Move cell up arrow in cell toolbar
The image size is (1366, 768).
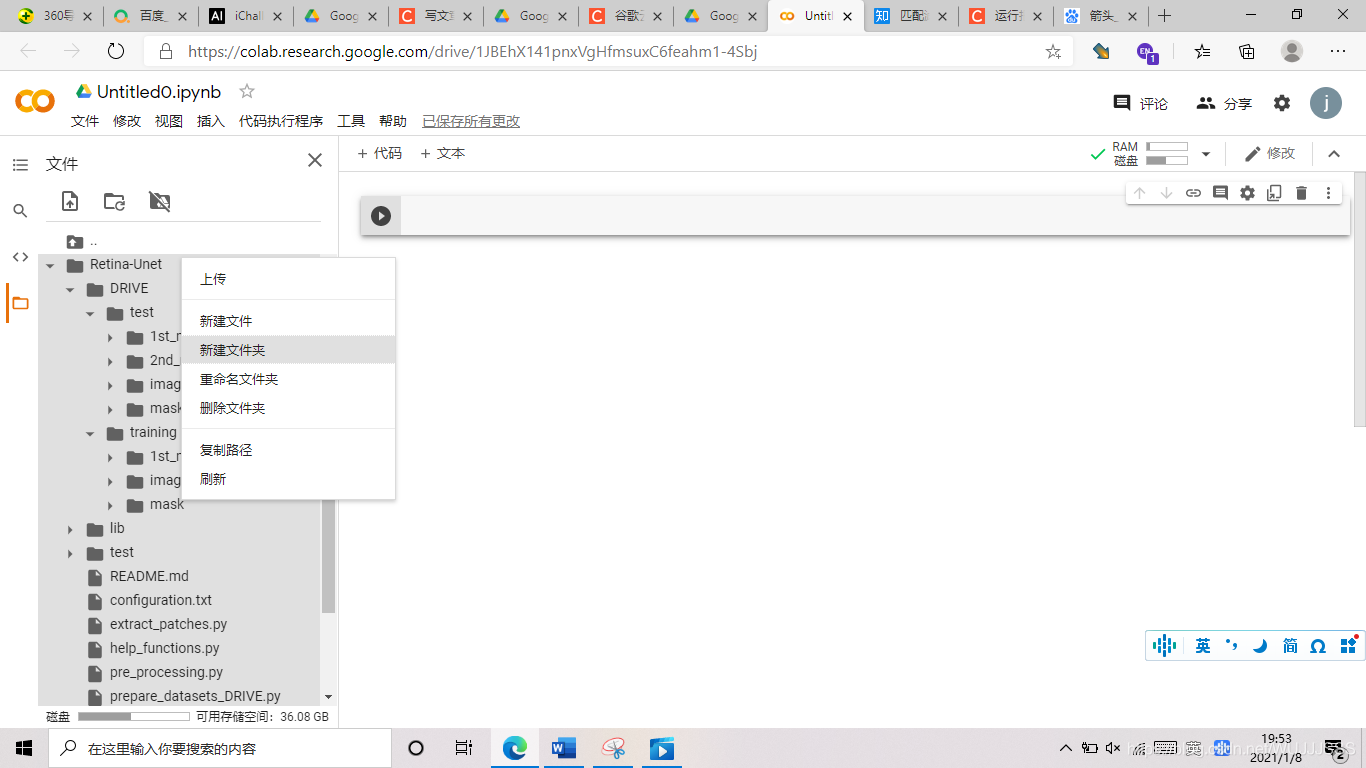click(1139, 193)
